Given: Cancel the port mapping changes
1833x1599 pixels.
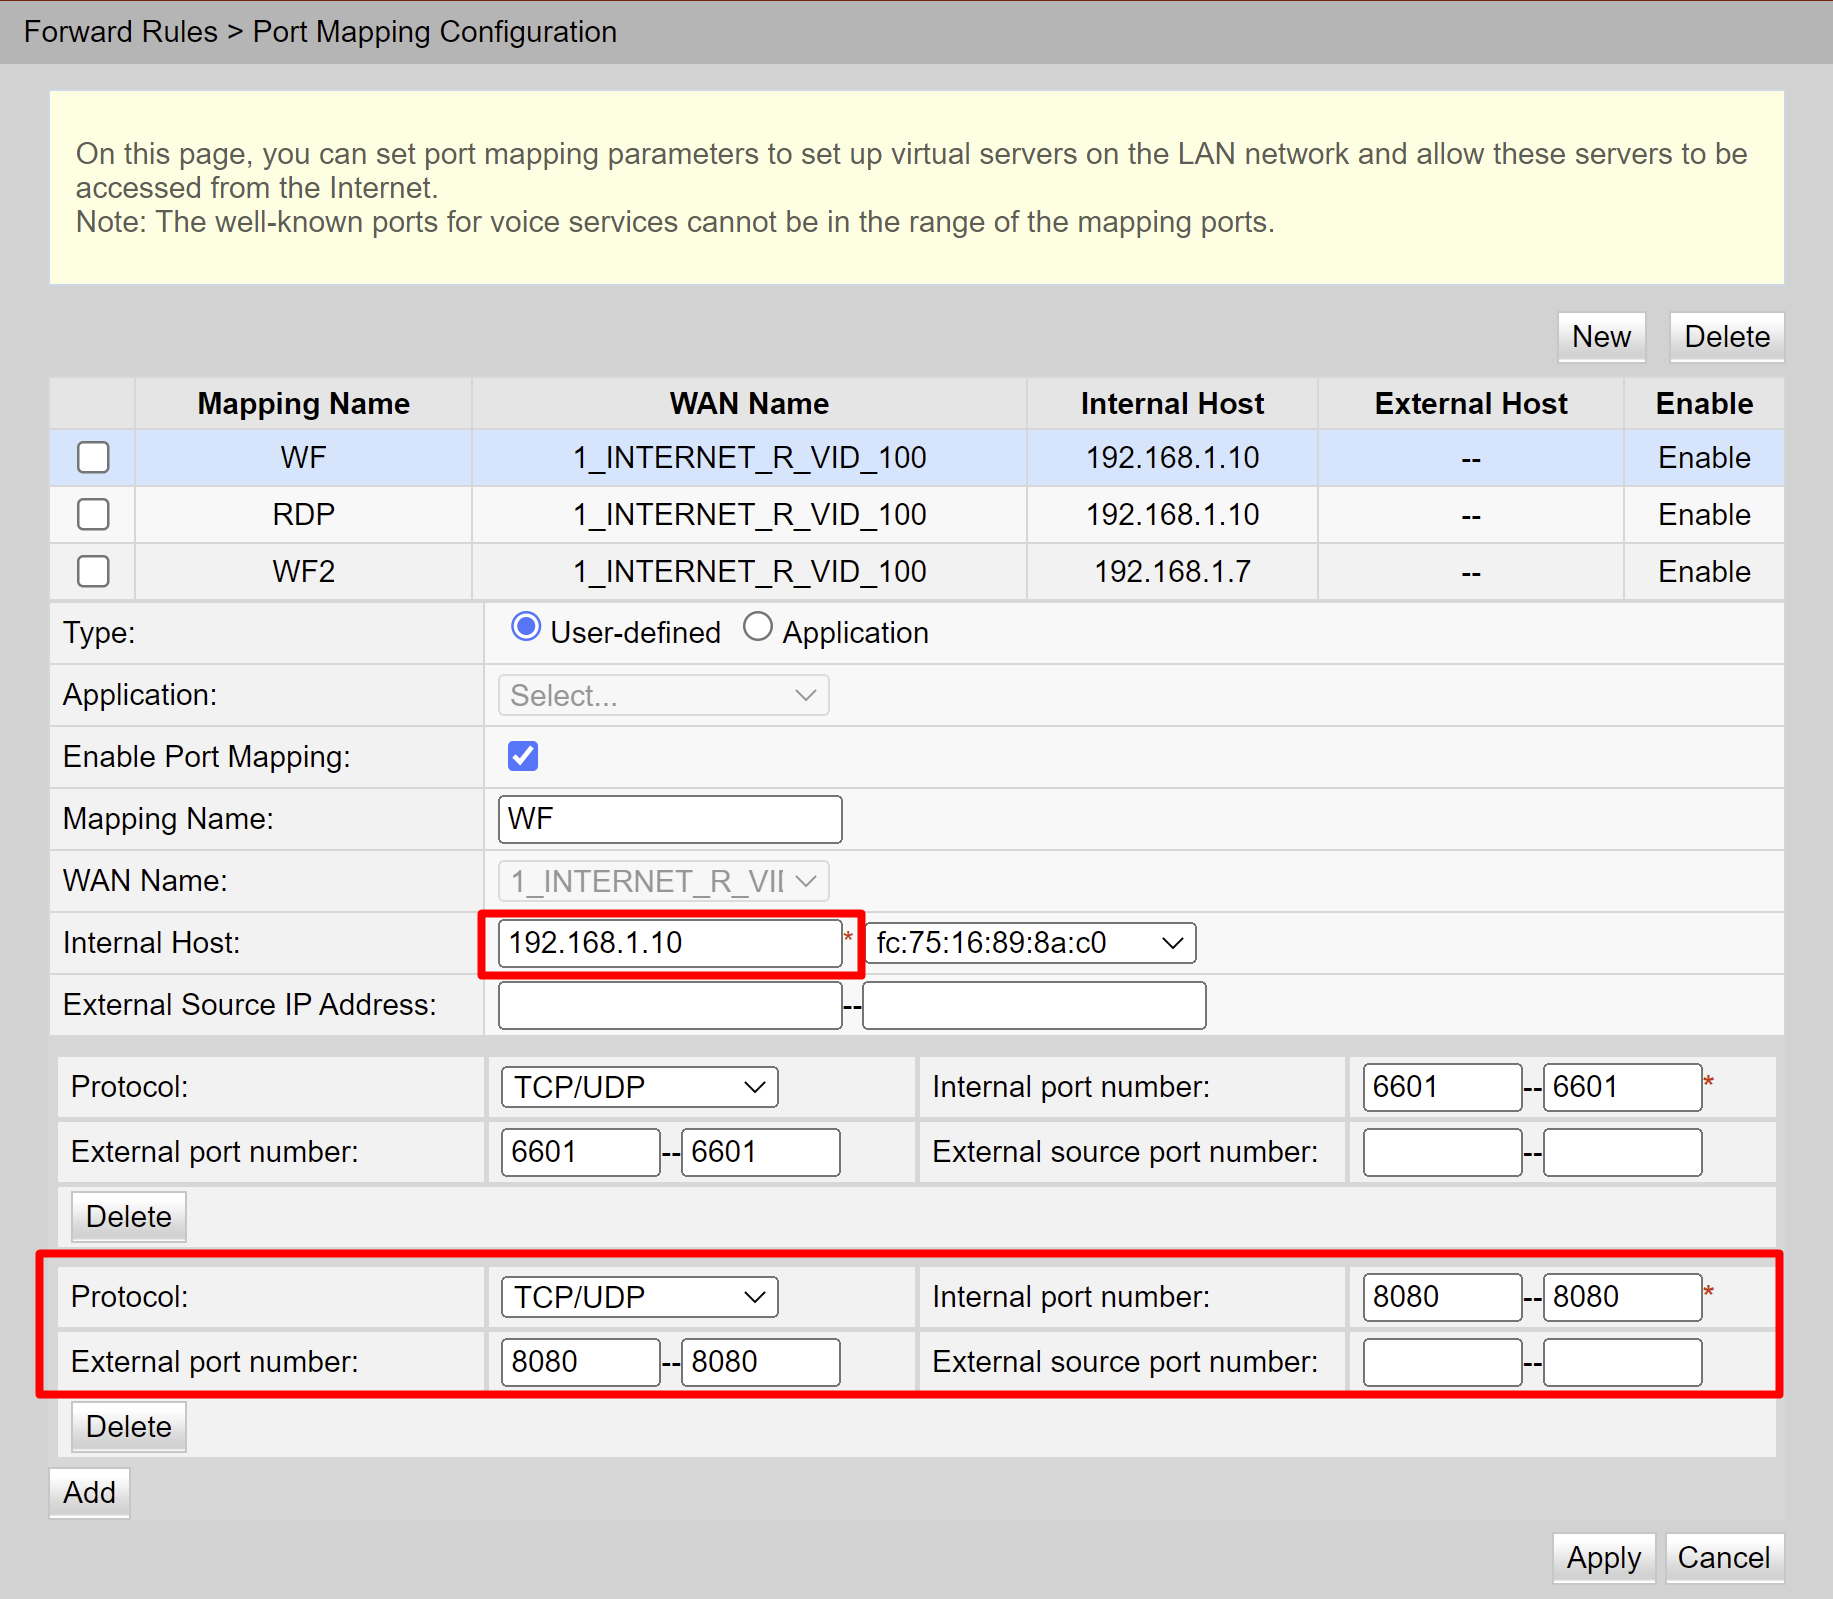Looking at the screenshot, I should (x=1723, y=1558).
